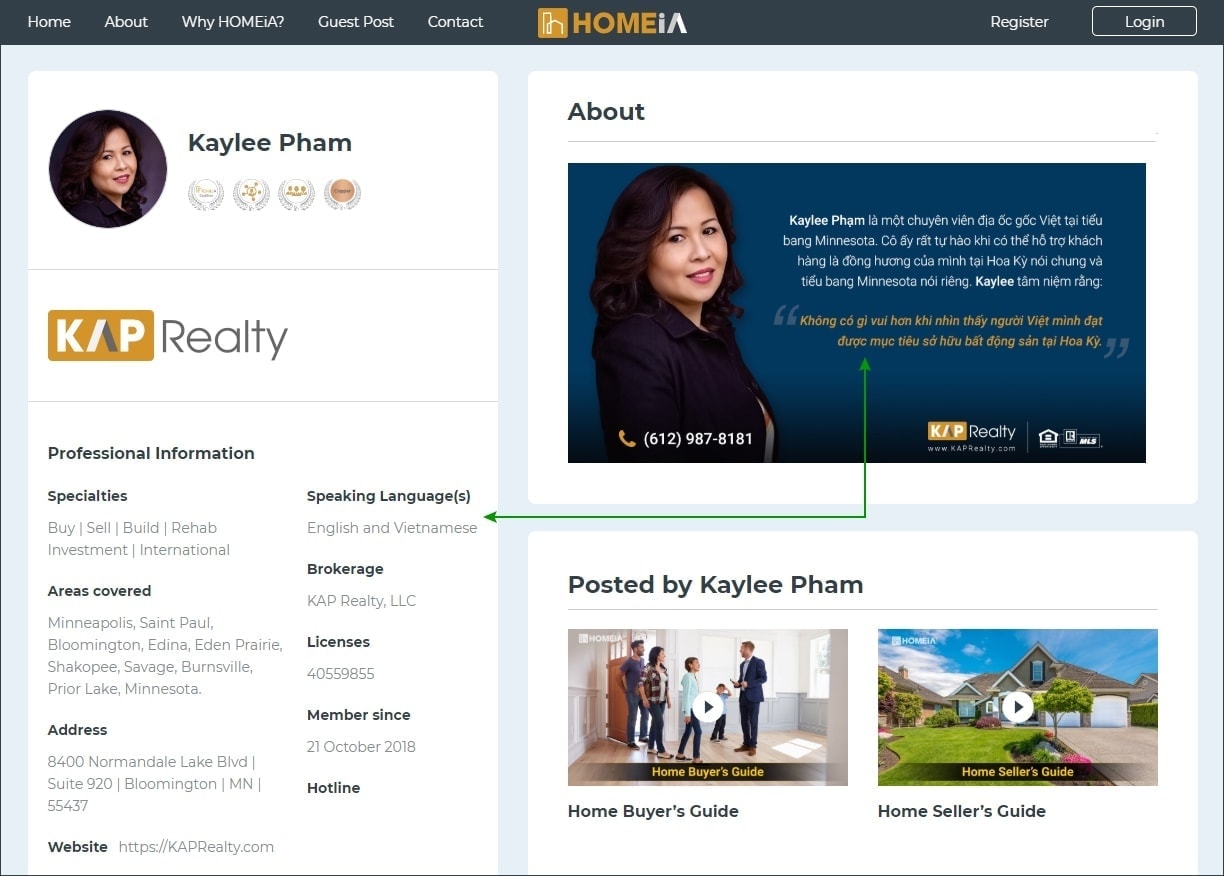Play the Home Buyer's Guide video
The image size is (1224, 876).
pos(707,707)
